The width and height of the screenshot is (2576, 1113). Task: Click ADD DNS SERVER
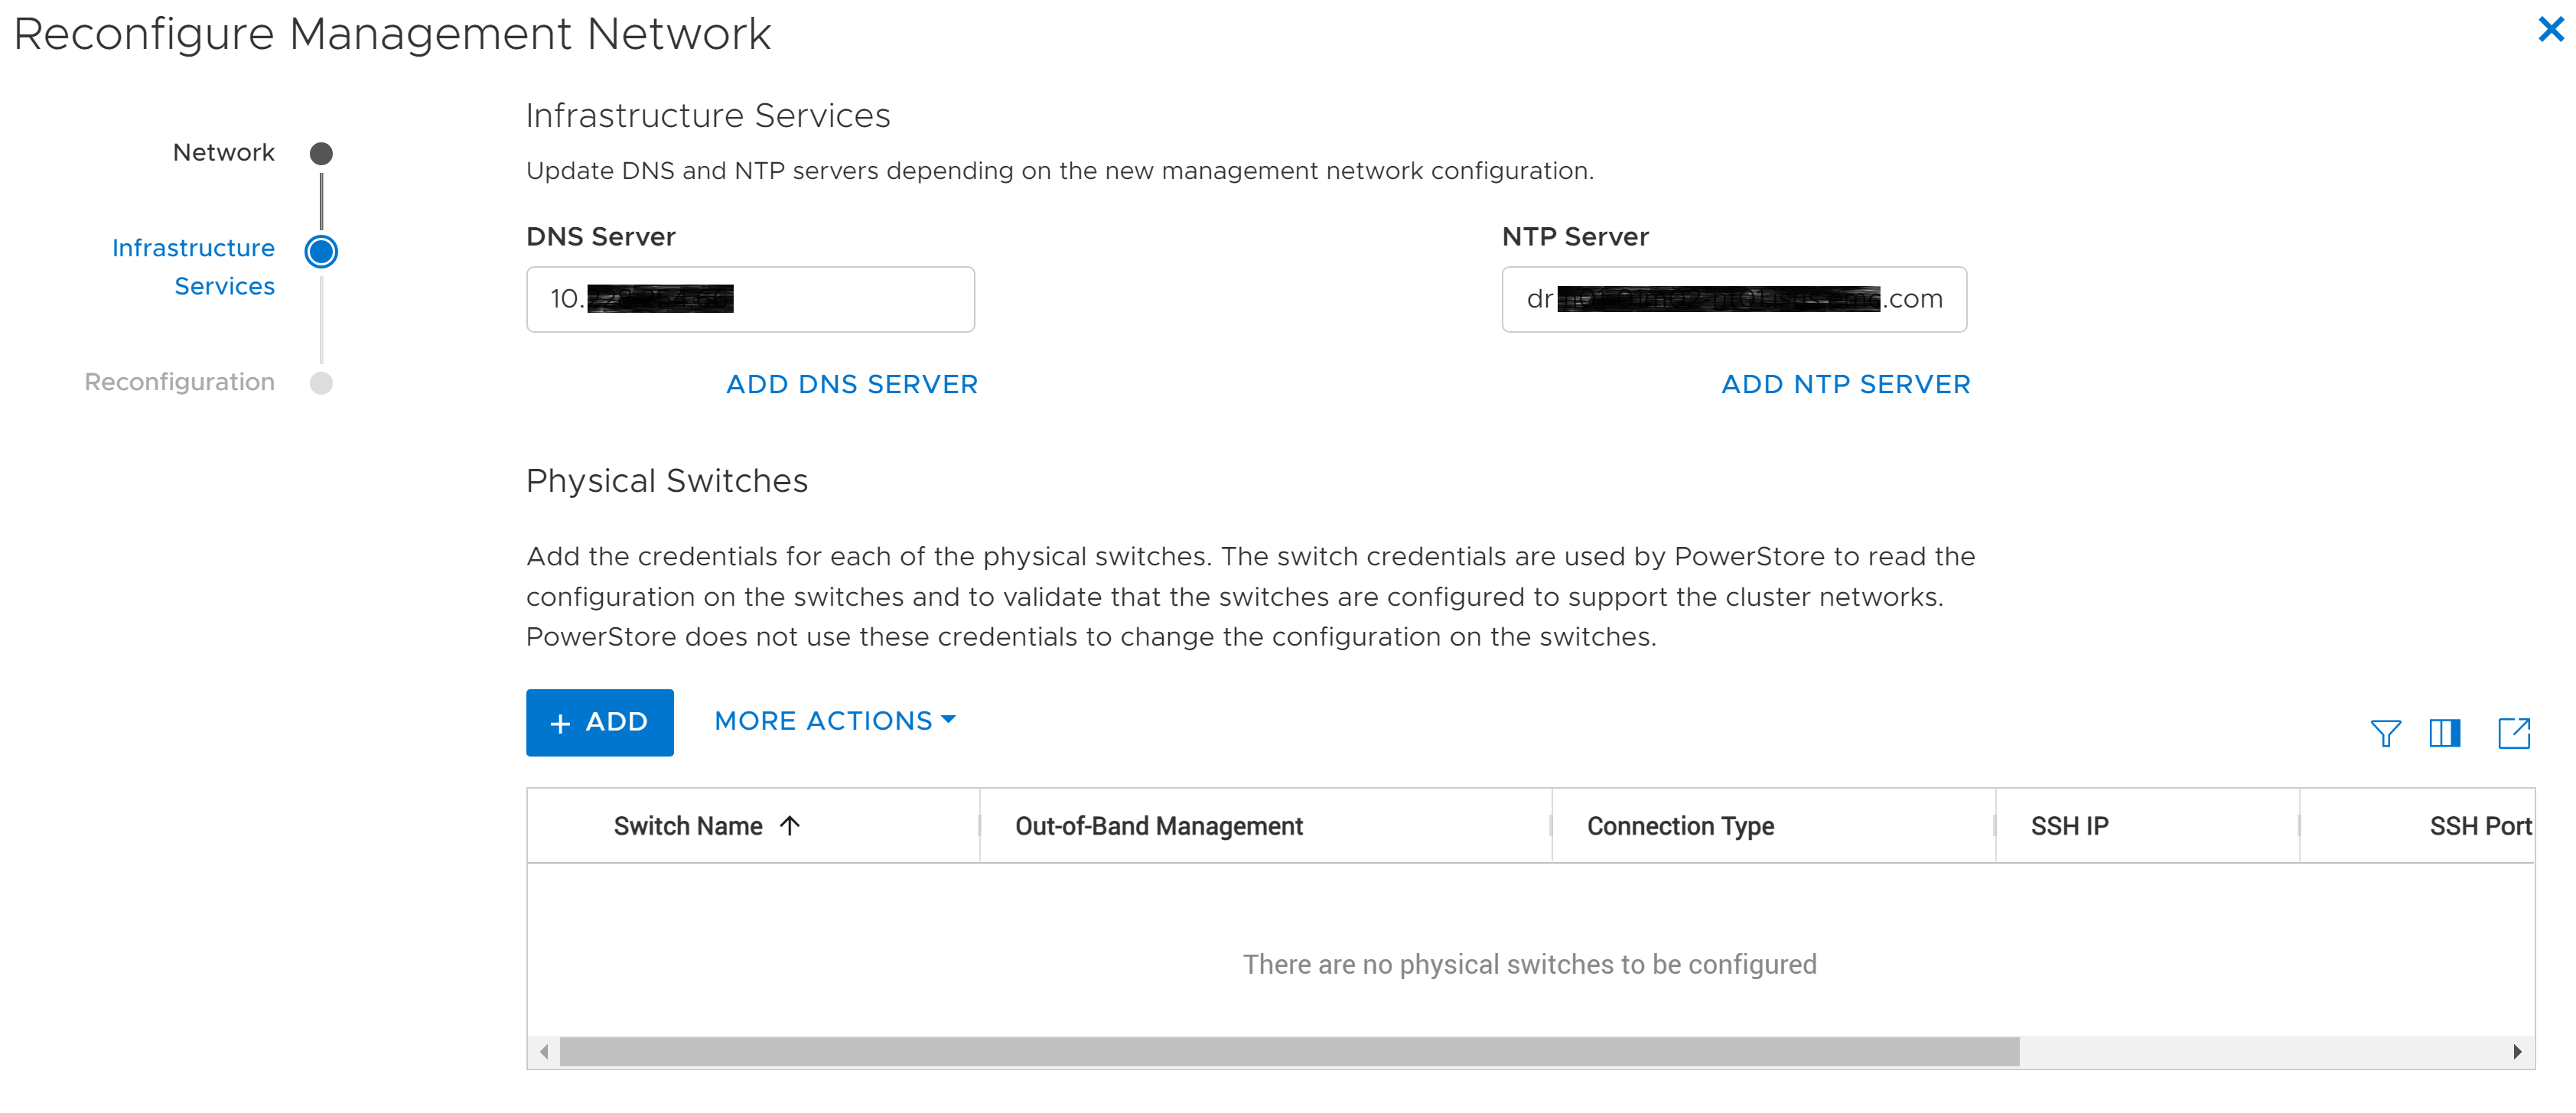(851, 384)
